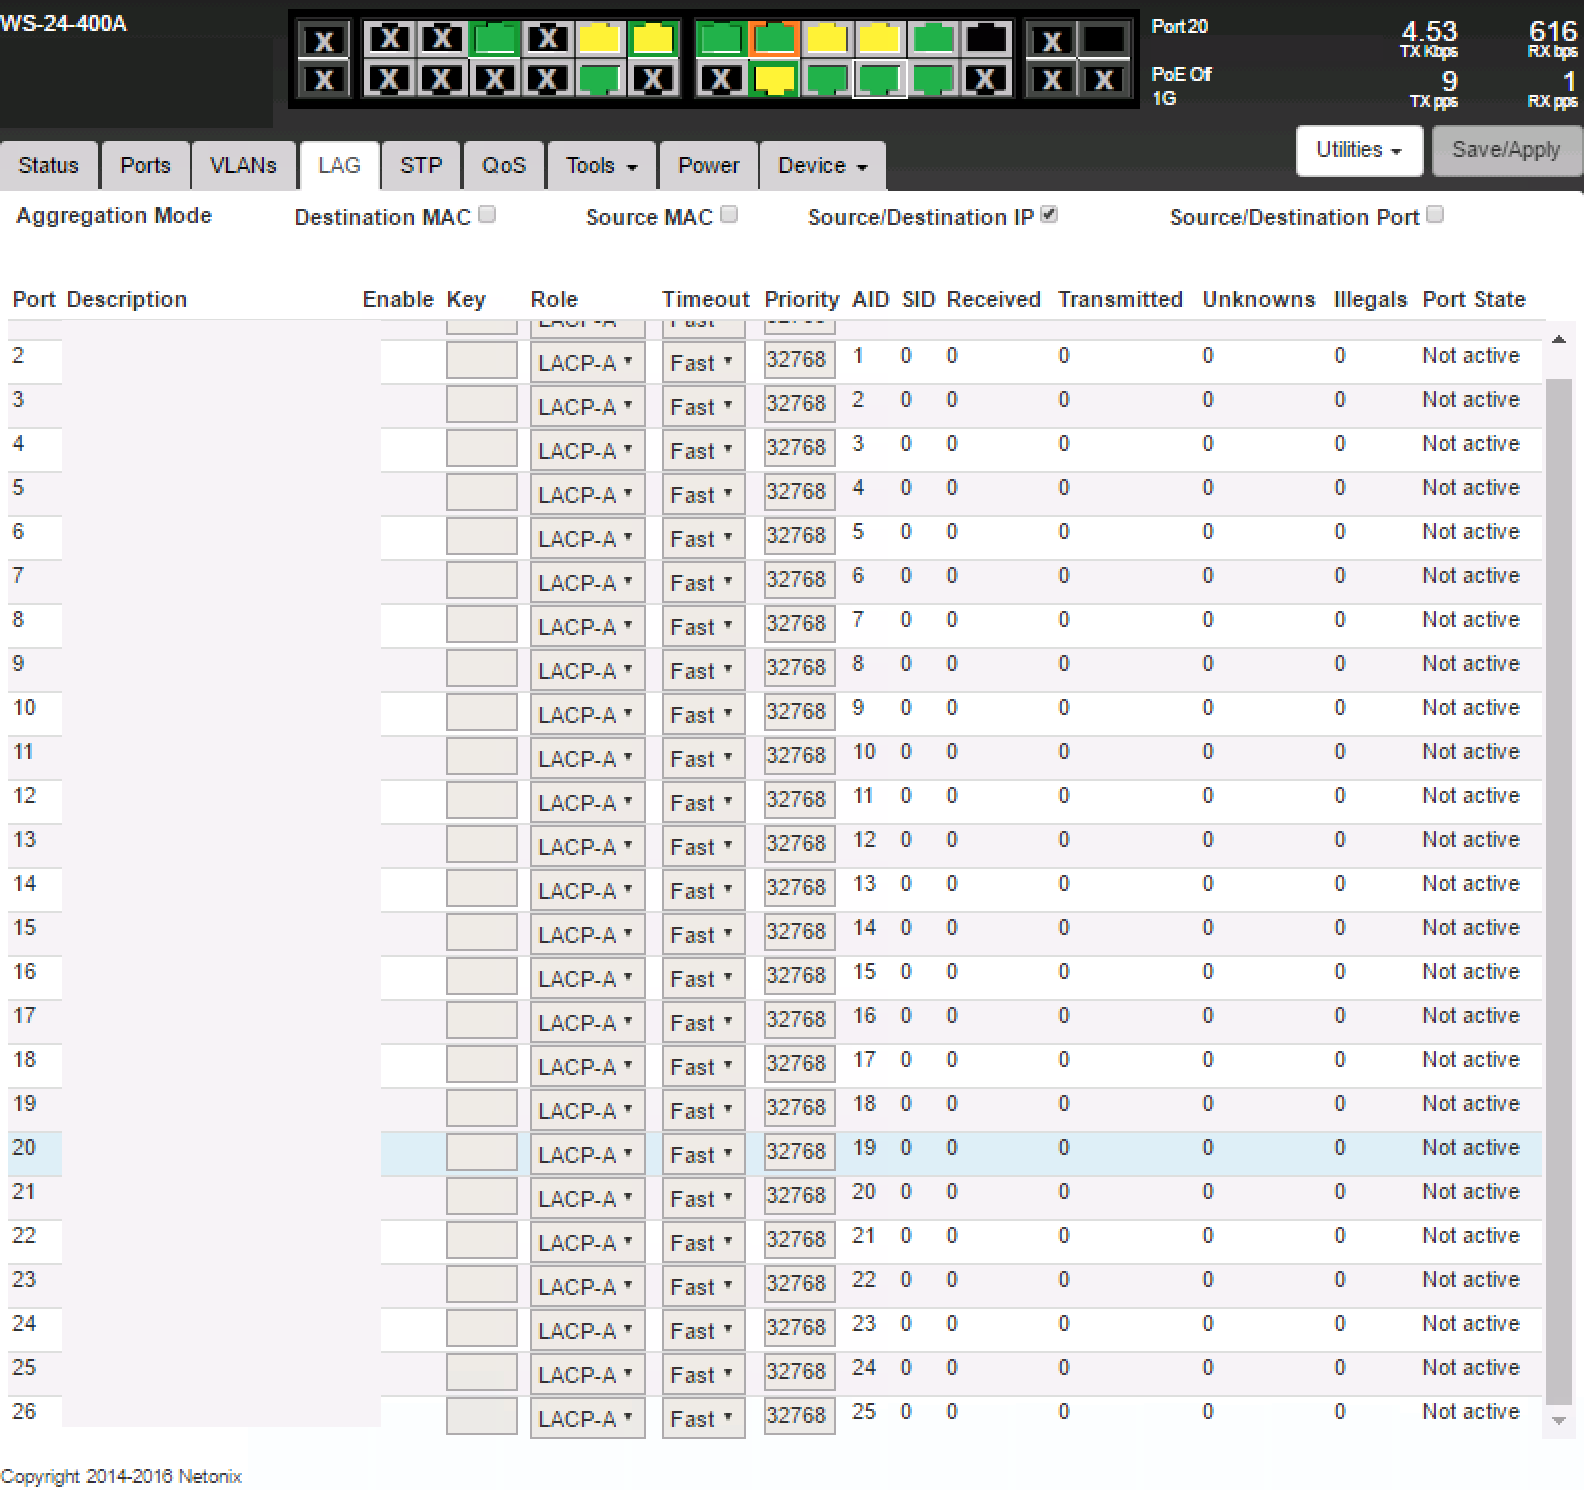Open the Timeout dropdown for port 12

coord(703,802)
